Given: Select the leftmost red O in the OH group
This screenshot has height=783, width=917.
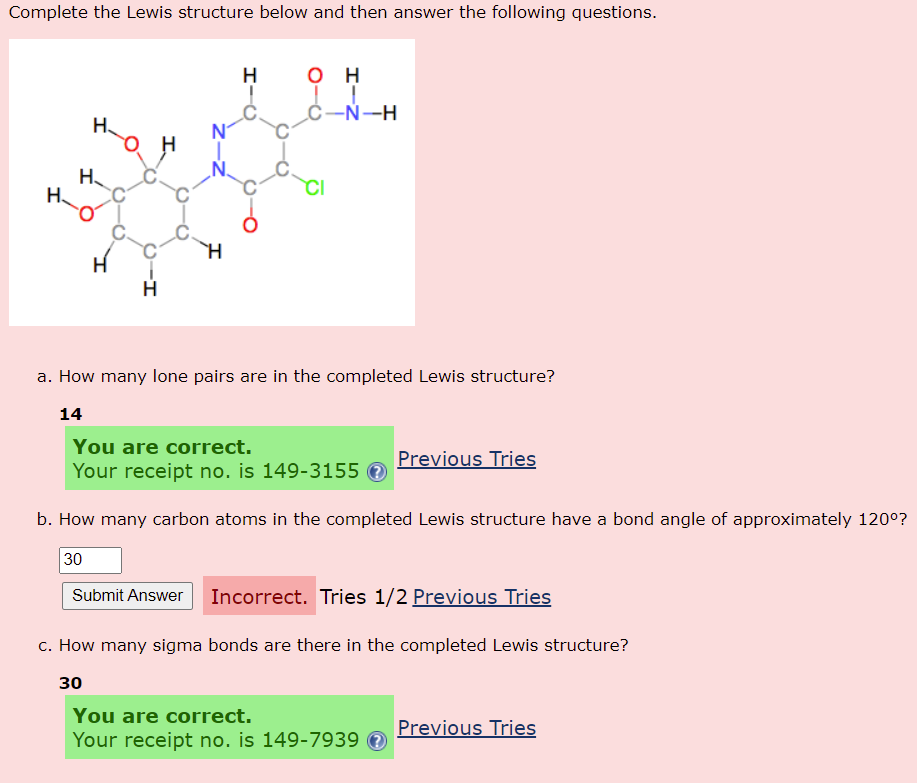Looking at the screenshot, I should [85, 213].
